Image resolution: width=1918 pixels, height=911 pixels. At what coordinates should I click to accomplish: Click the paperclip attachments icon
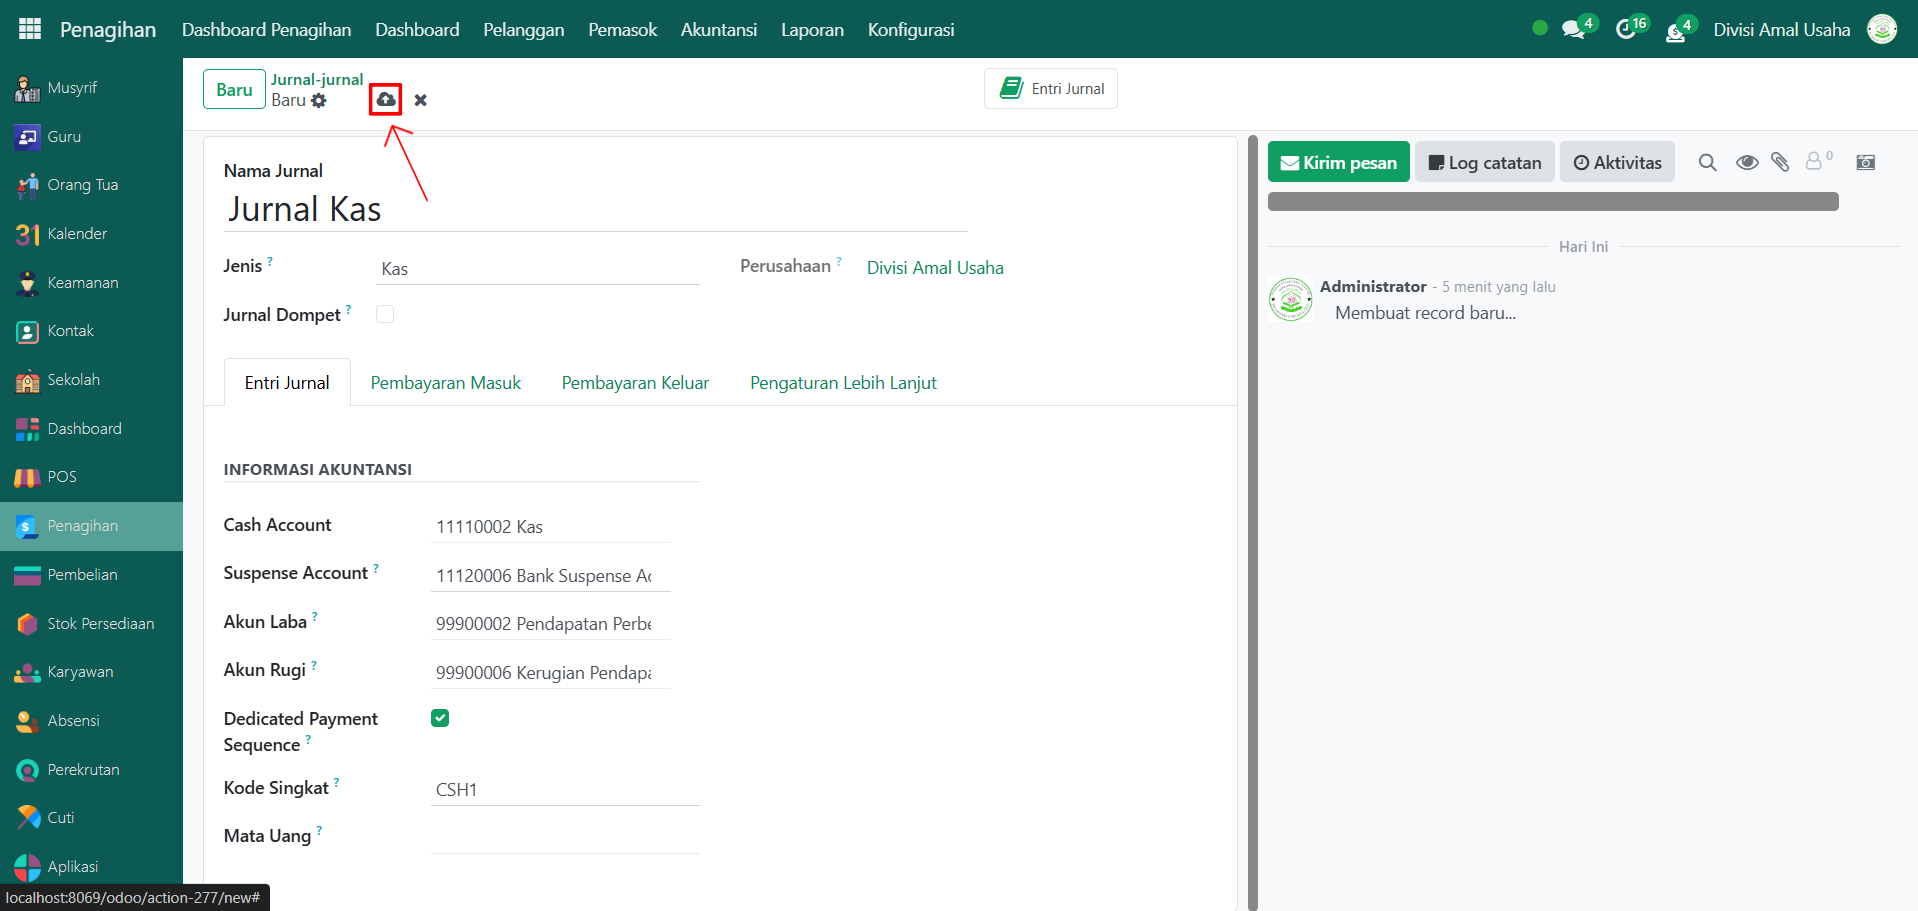point(1780,162)
